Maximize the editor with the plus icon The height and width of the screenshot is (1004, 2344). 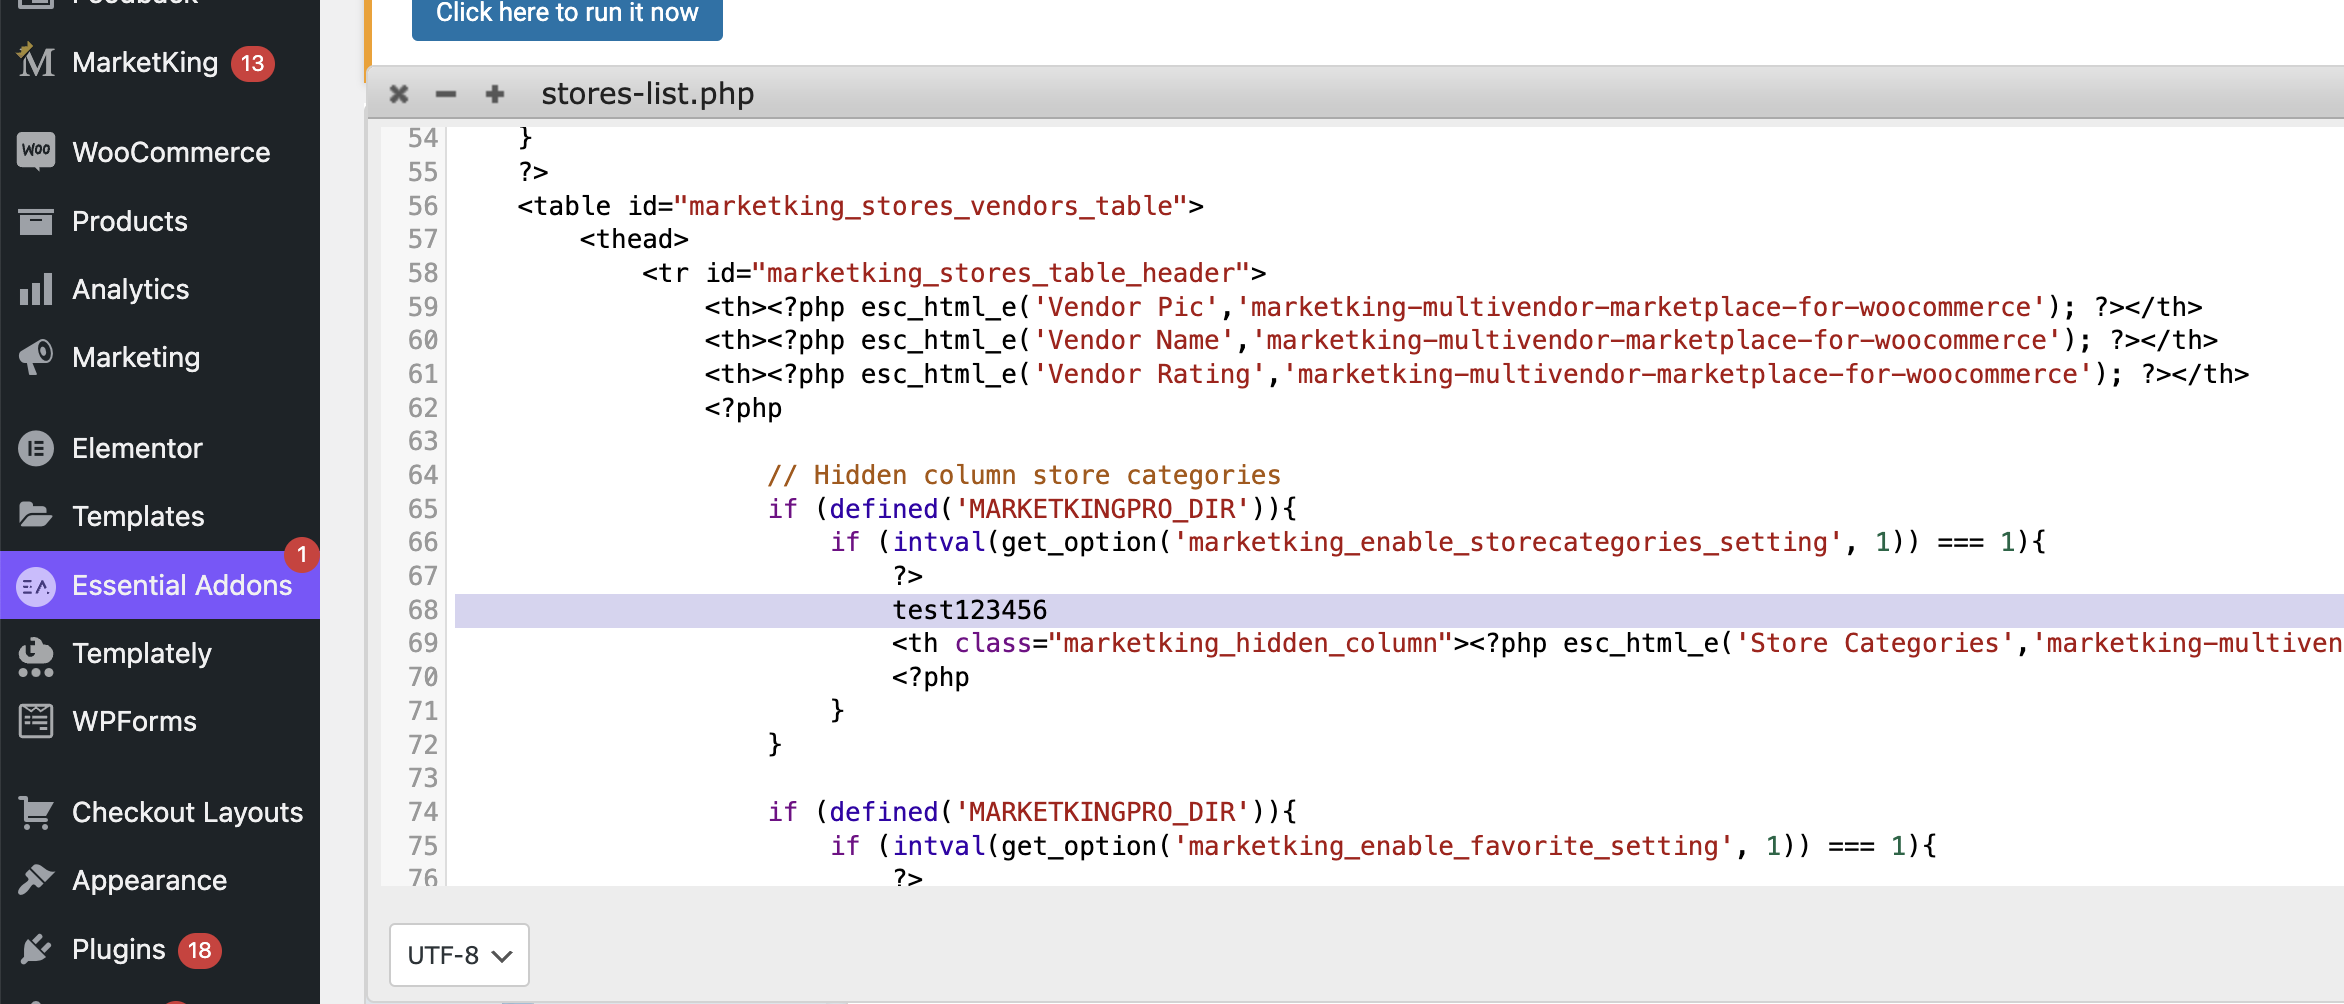[494, 94]
